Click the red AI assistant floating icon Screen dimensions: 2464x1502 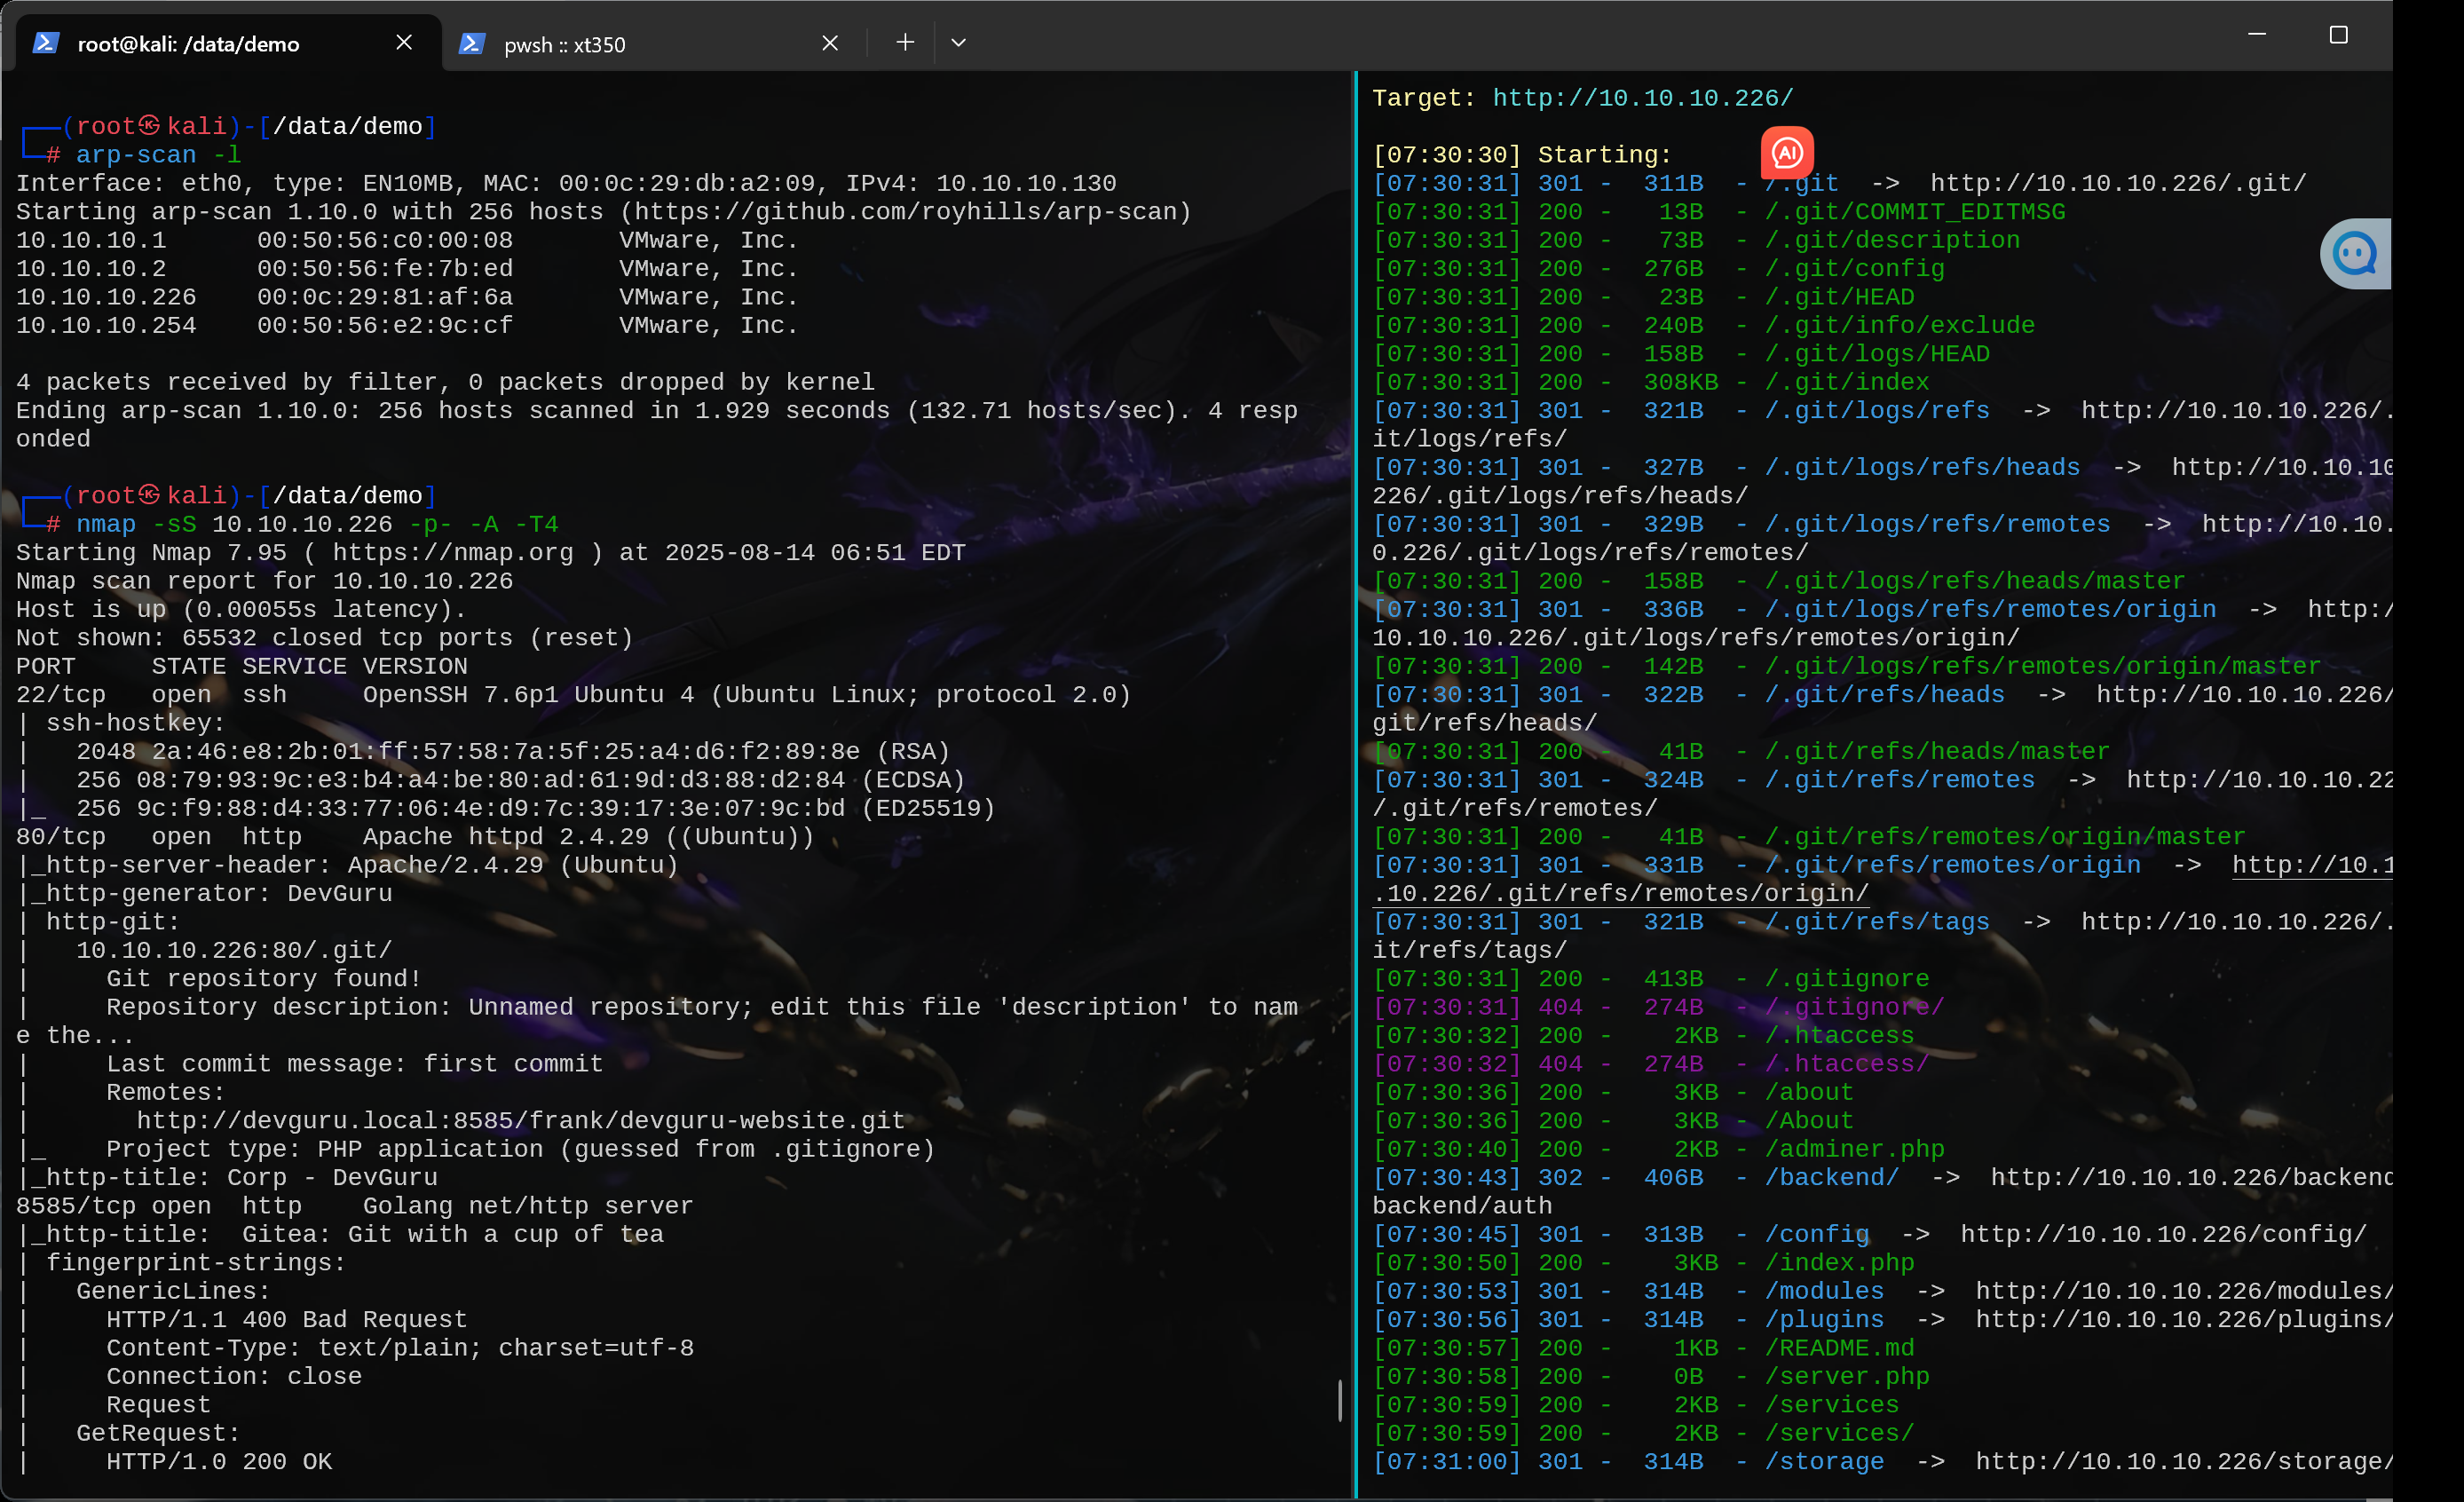pyautogui.click(x=1788, y=152)
